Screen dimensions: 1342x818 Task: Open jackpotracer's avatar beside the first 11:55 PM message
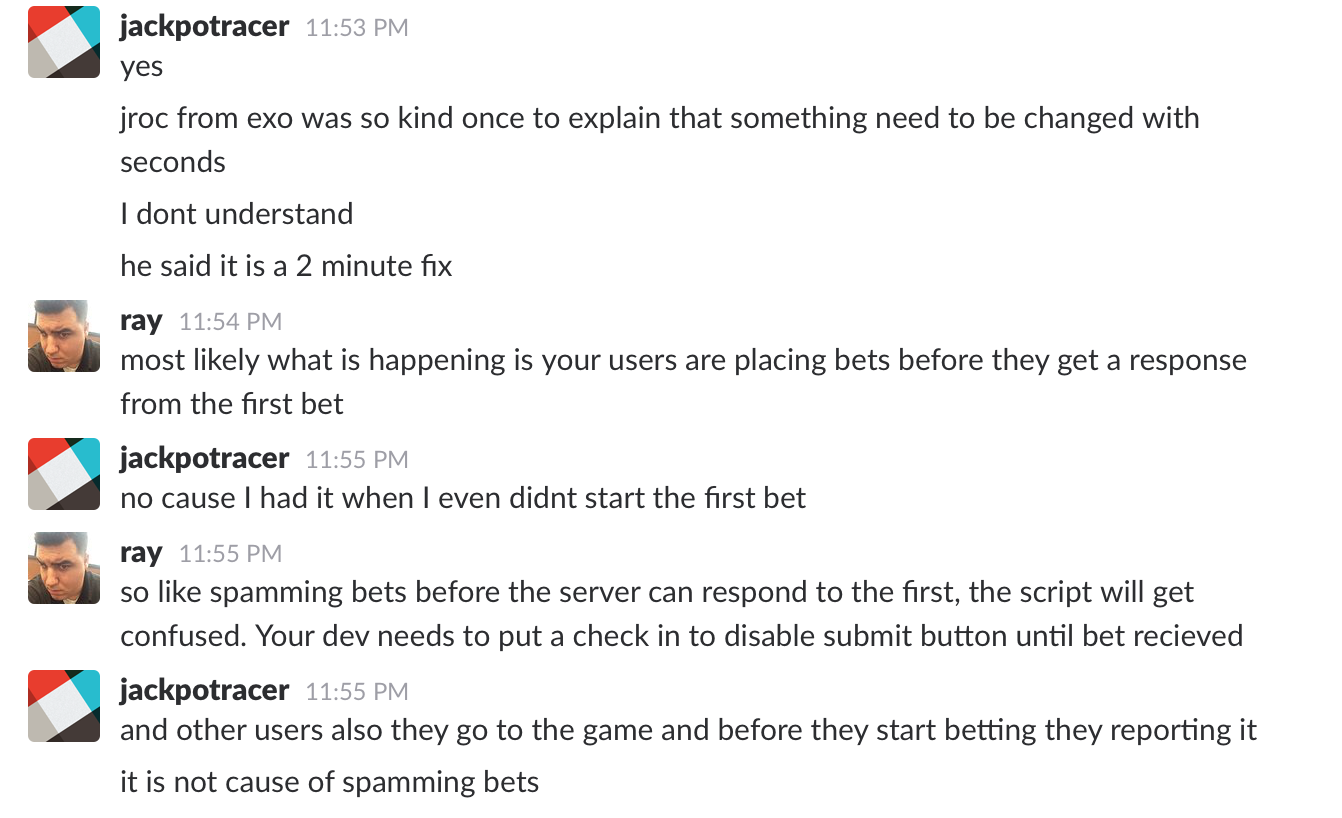pyautogui.click(x=64, y=474)
